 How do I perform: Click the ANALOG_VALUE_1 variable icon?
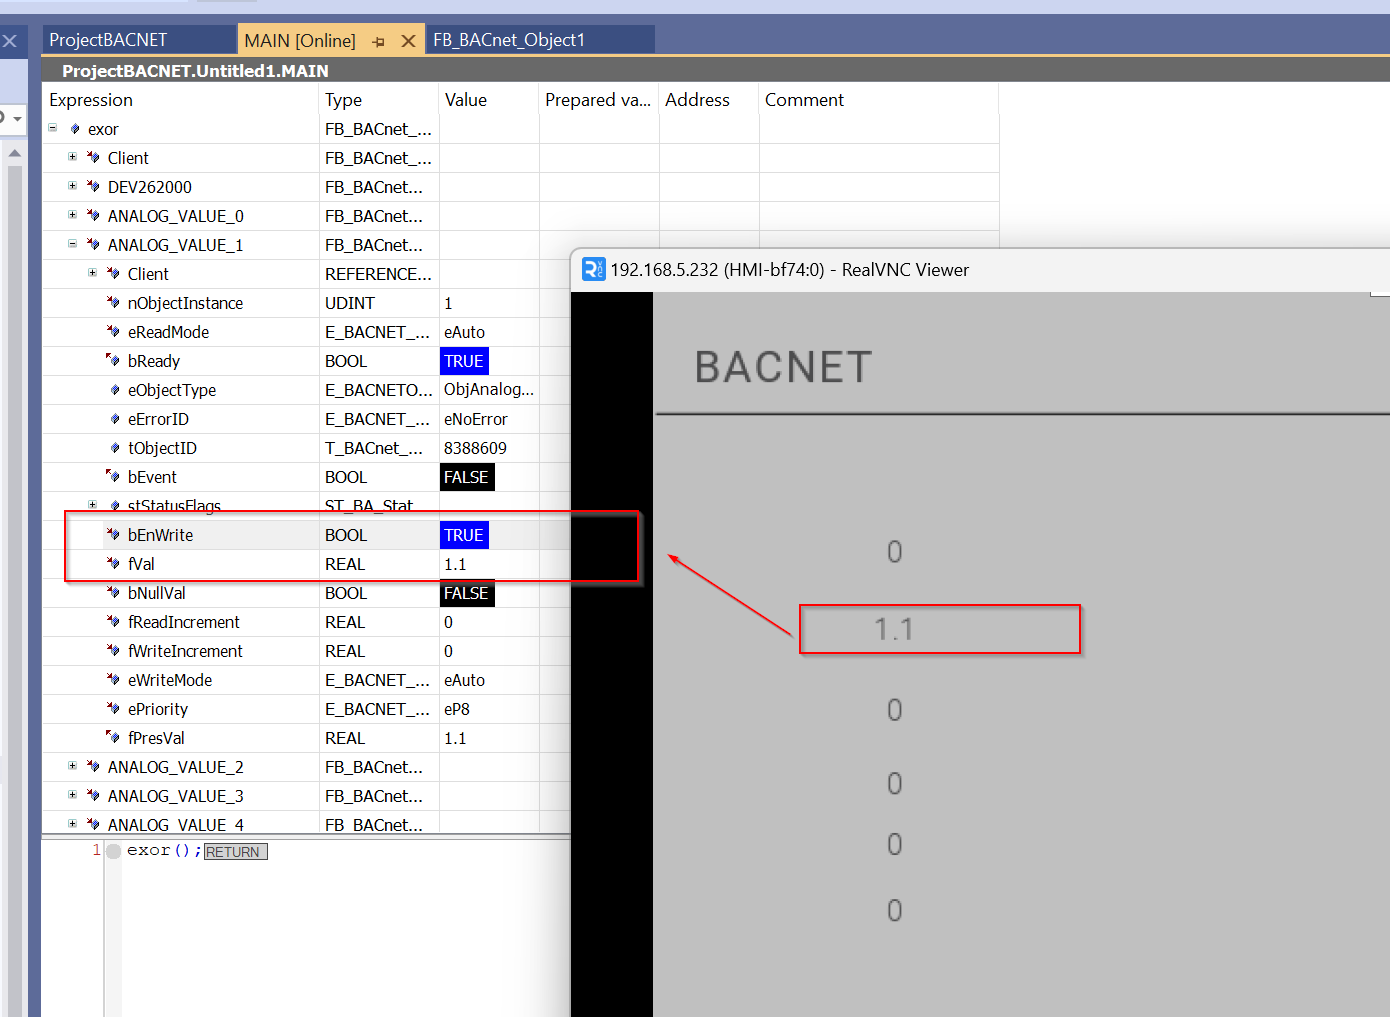(x=93, y=245)
